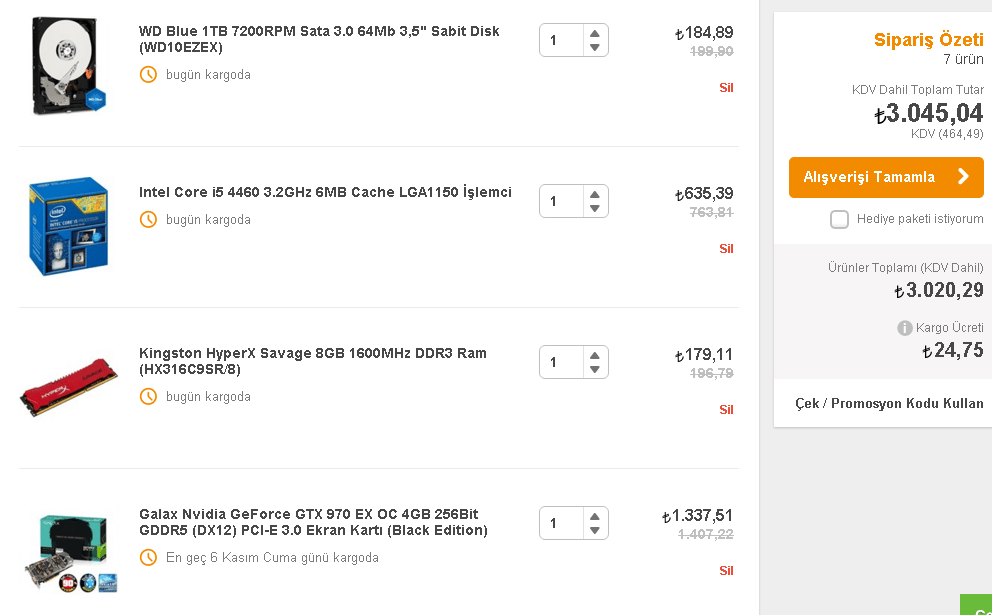
Task: Click the clock icon under Intel Core i5
Action: point(148,220)
